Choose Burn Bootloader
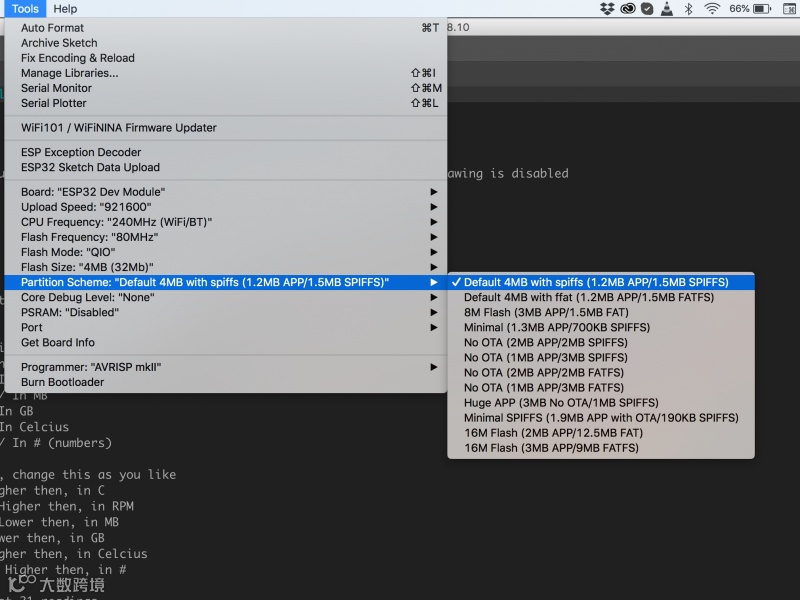Image resolution: width=800 pixels, height=600 pixels. tap(226, 382)
